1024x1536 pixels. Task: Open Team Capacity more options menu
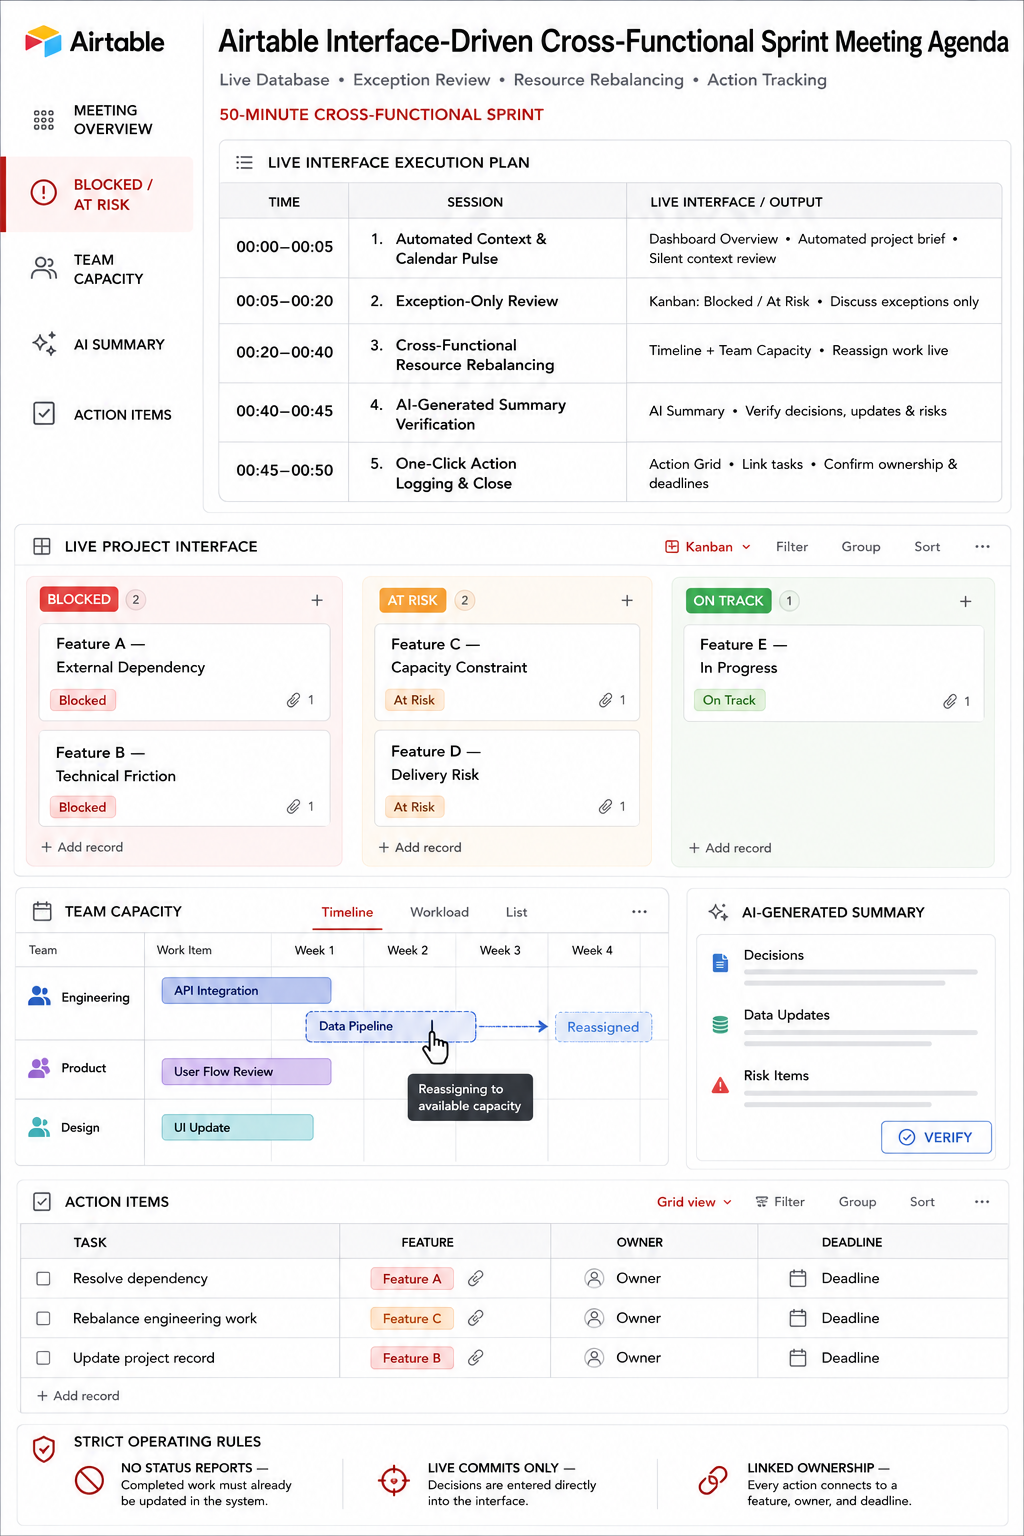click(x=639, y=911)
